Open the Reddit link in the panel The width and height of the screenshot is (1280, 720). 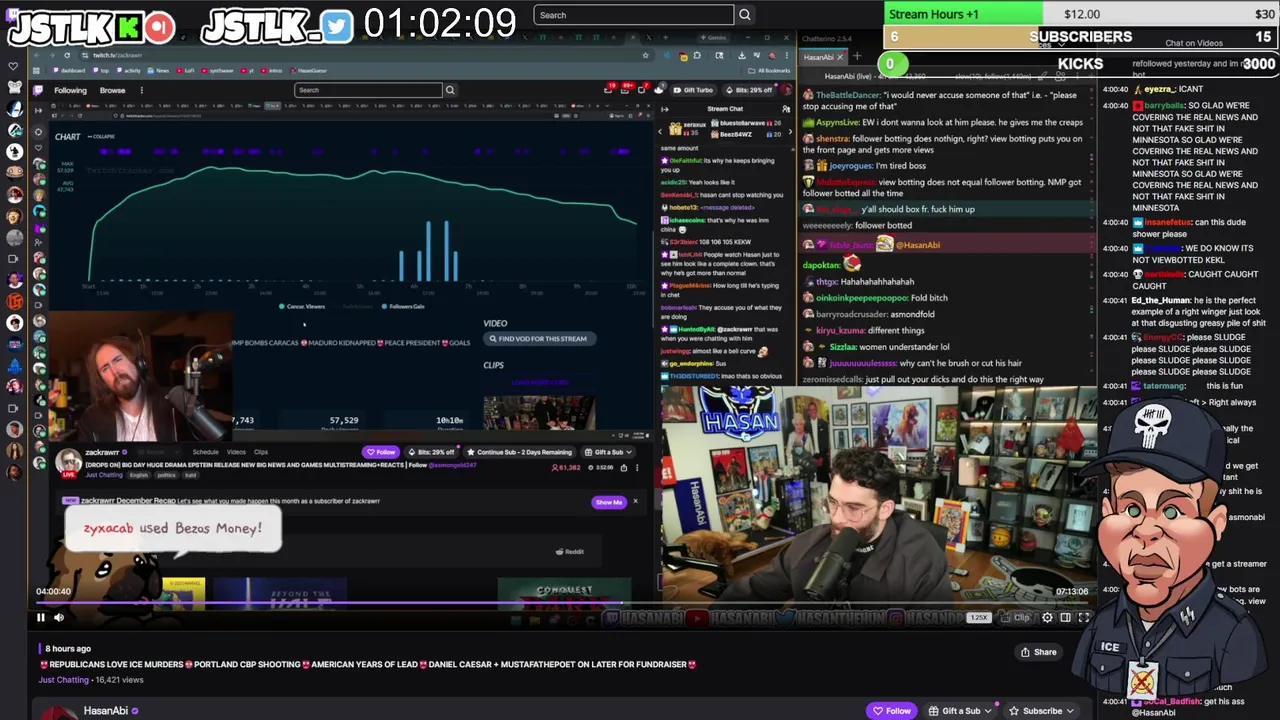pyautogui.click(x=570, y=551)
